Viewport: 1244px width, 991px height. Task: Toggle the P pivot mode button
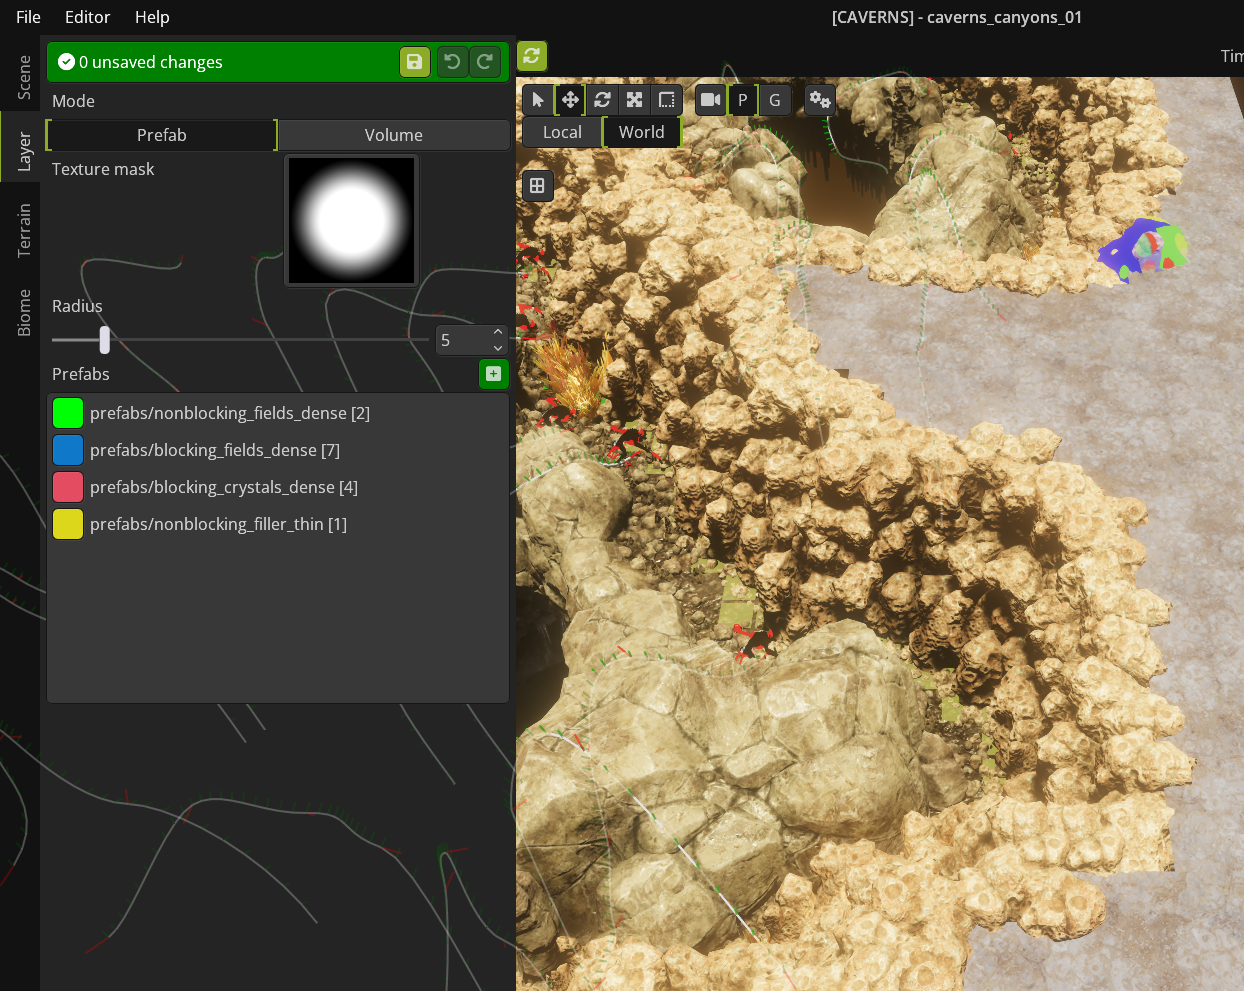pos(742,99)
